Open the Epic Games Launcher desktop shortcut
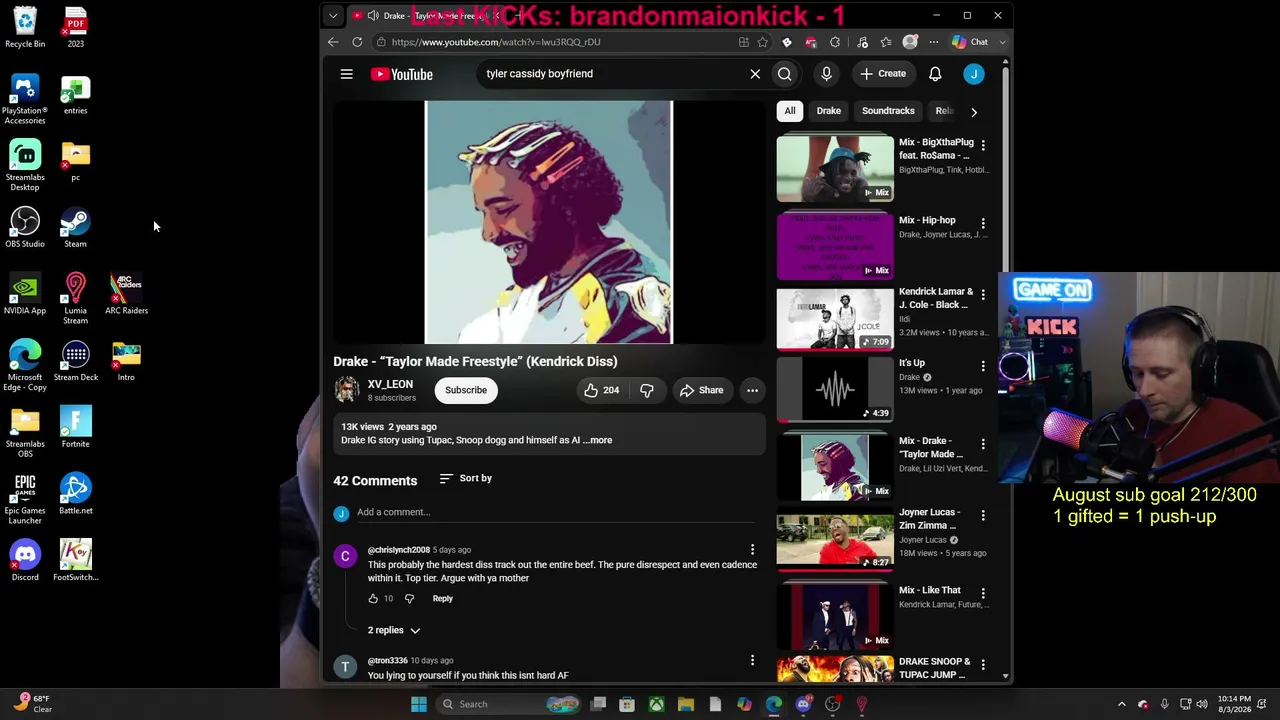The width and height of the screenshot is (1280, 720). 25,499
